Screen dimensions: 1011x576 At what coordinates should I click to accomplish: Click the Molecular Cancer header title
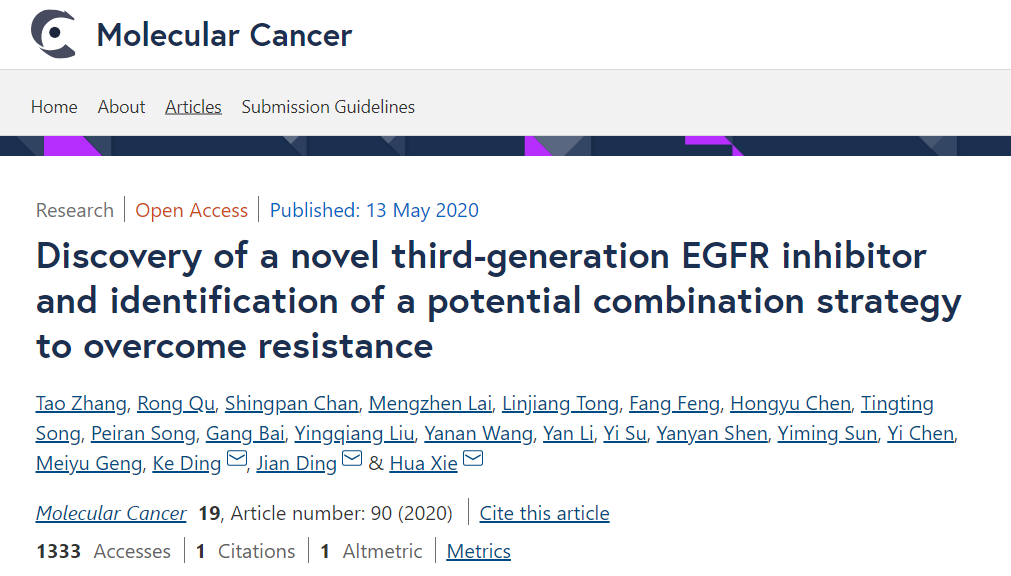224,35
